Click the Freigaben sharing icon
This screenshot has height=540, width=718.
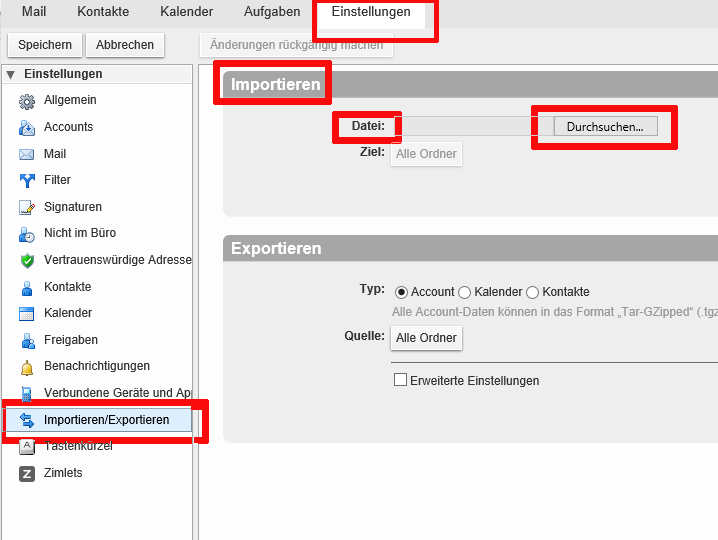(x=28, y=341)
